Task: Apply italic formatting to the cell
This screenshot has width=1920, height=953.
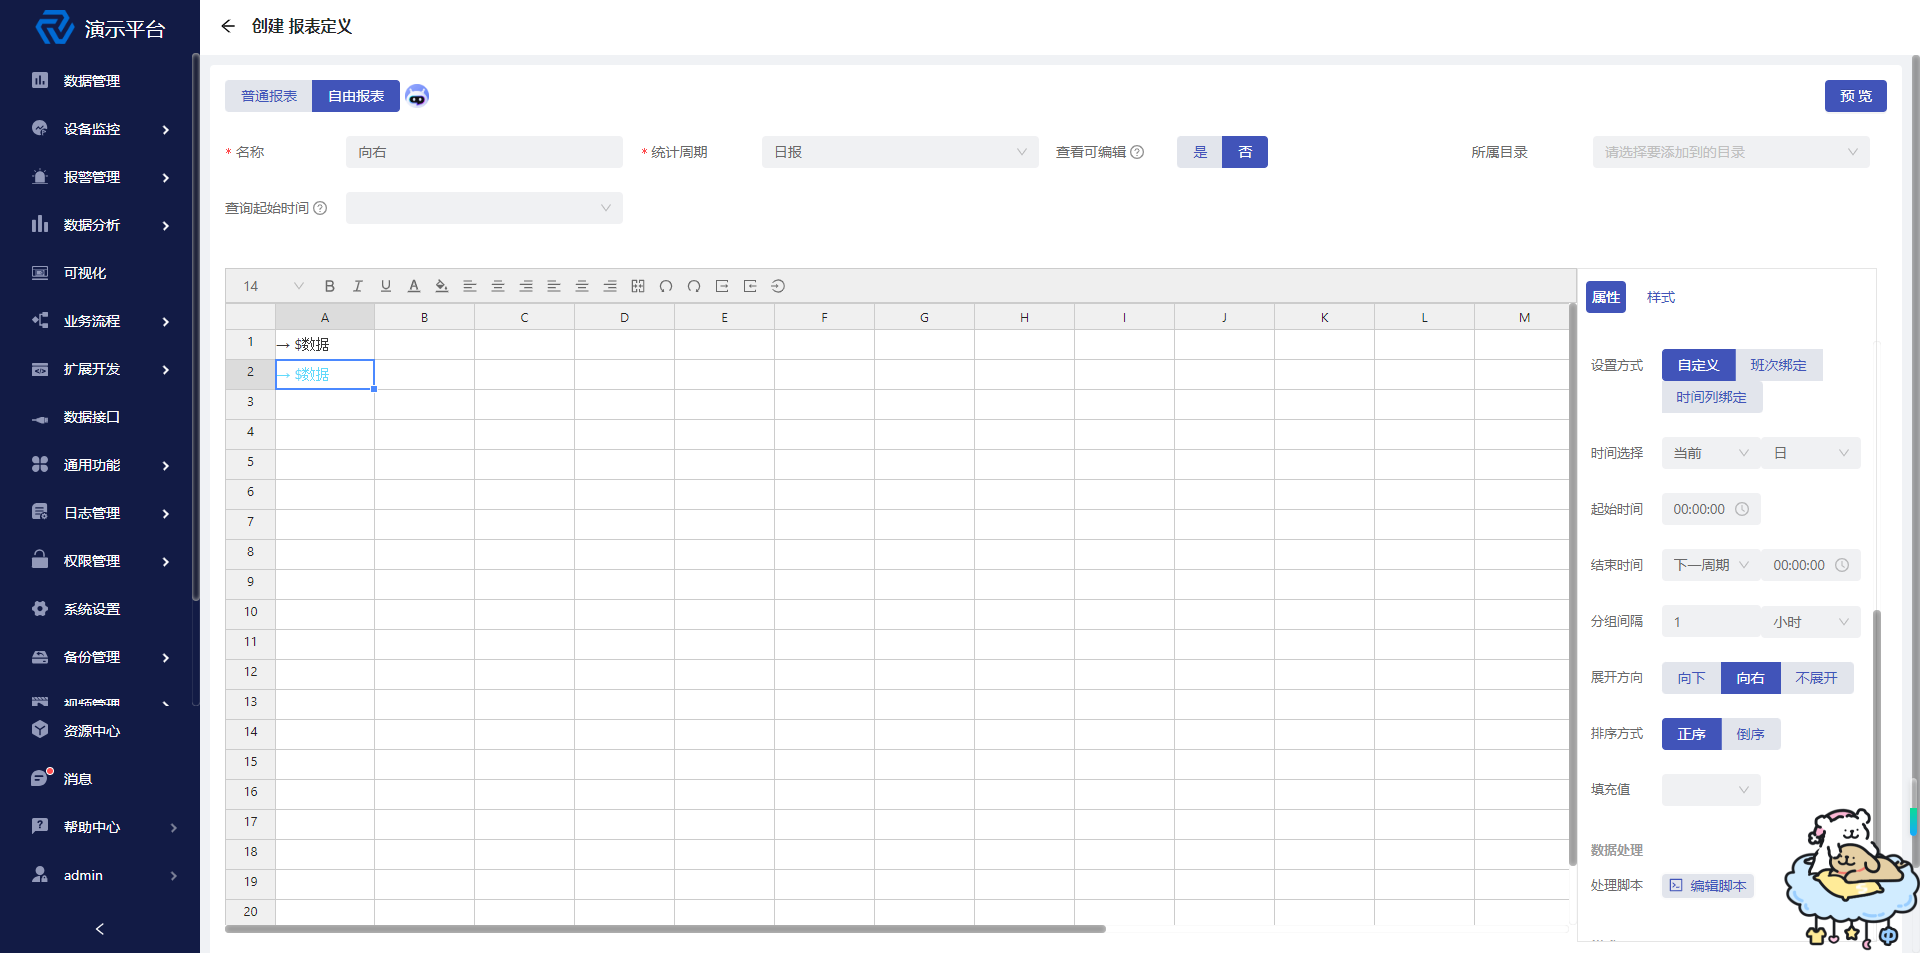Action: (357, 286)
